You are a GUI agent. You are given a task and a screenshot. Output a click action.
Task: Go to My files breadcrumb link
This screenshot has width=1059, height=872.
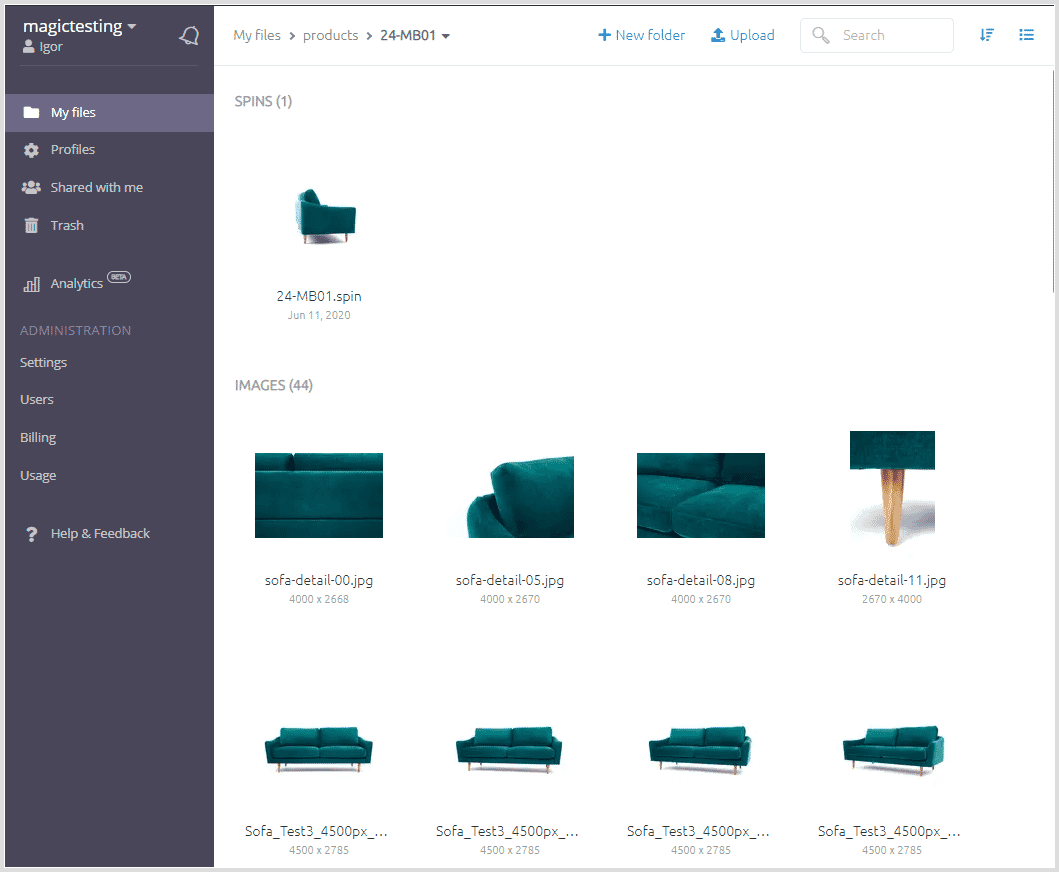tap(257, 35)
